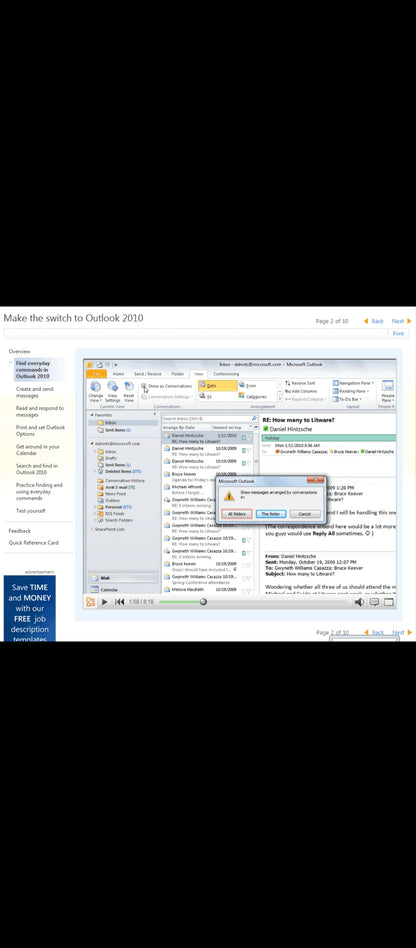Viewport: 416px width, 948px height.
Task: Close the Microsoft Outlook dialog
Action: (316, 481)
